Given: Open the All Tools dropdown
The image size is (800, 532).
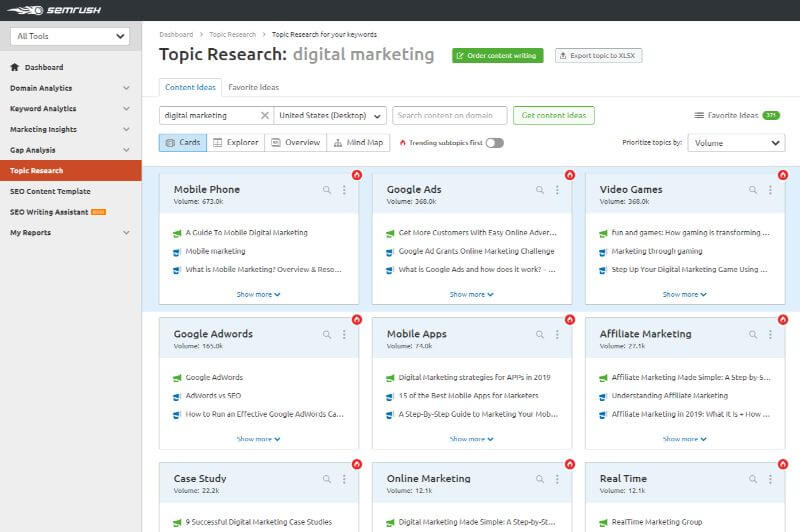Looking at the screenshot, I should (x=70, y=36).
